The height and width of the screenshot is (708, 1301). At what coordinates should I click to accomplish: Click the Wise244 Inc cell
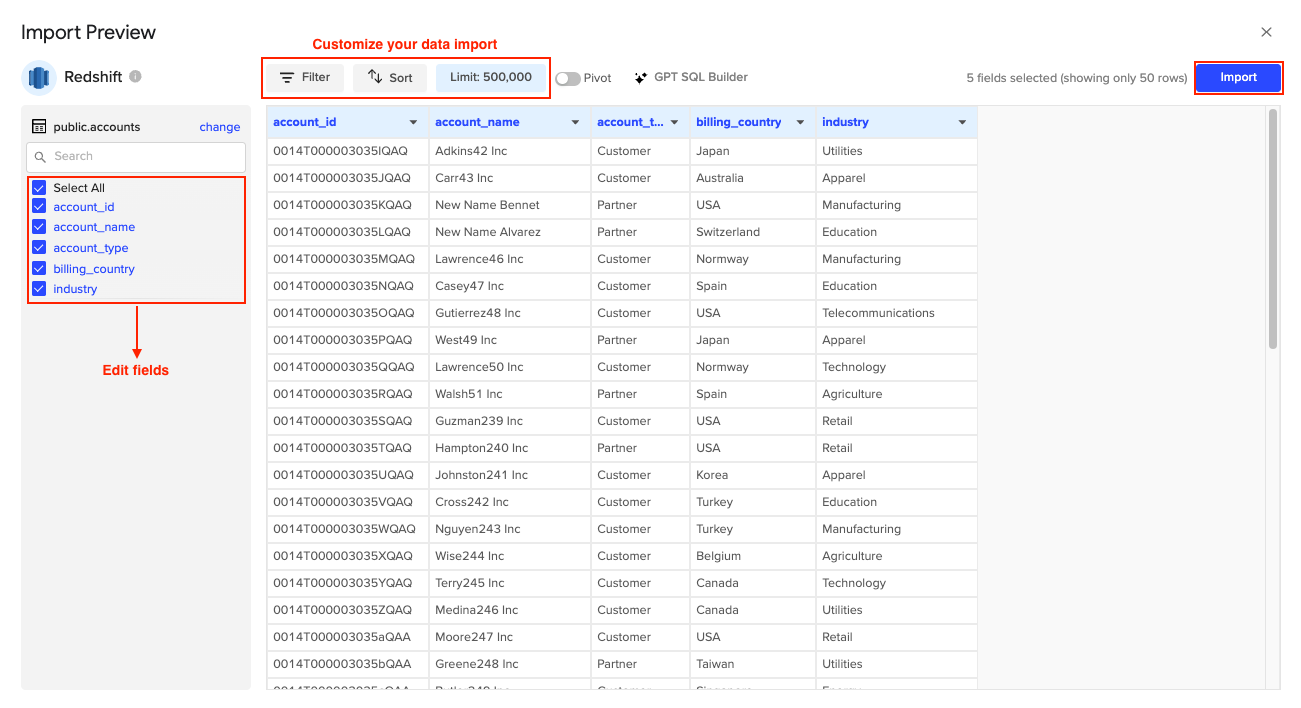point(509,556)
